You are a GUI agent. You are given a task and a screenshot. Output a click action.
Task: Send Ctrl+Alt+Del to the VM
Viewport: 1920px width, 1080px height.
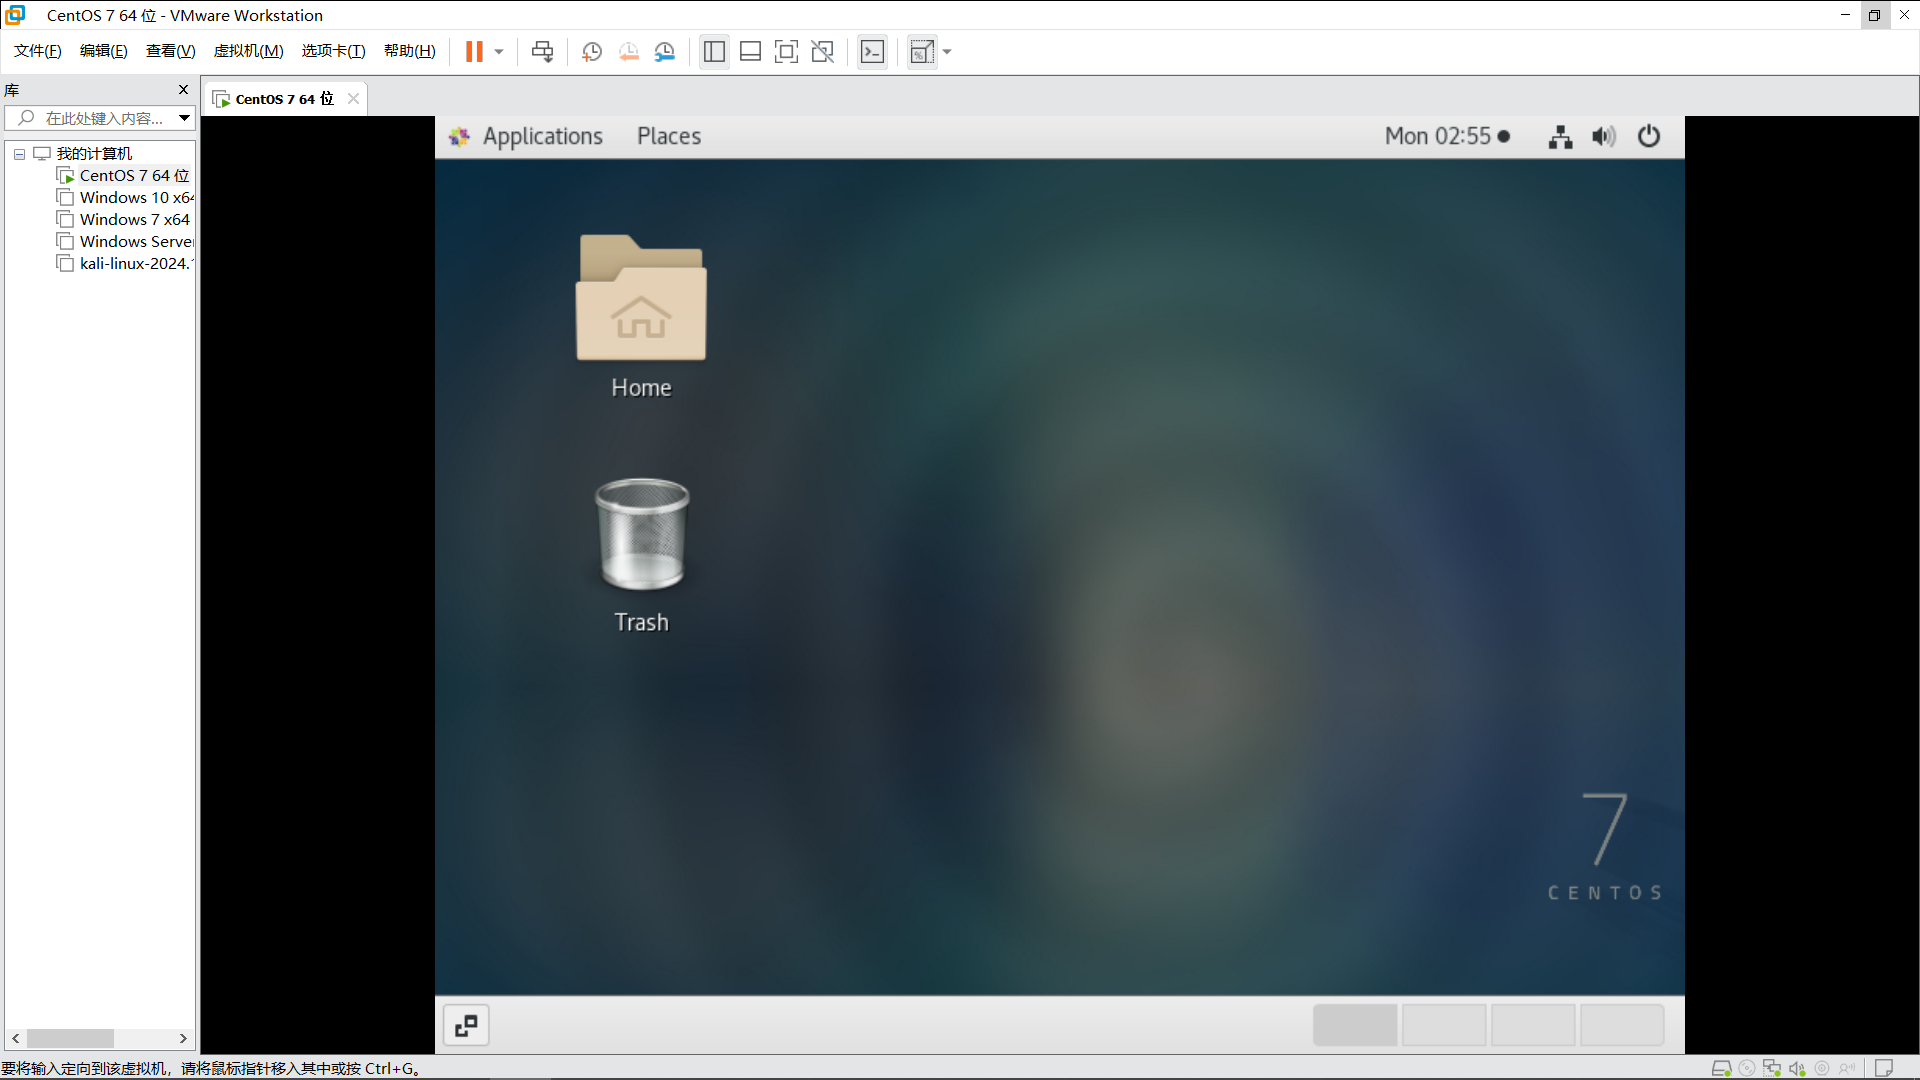tap(542, 52)
